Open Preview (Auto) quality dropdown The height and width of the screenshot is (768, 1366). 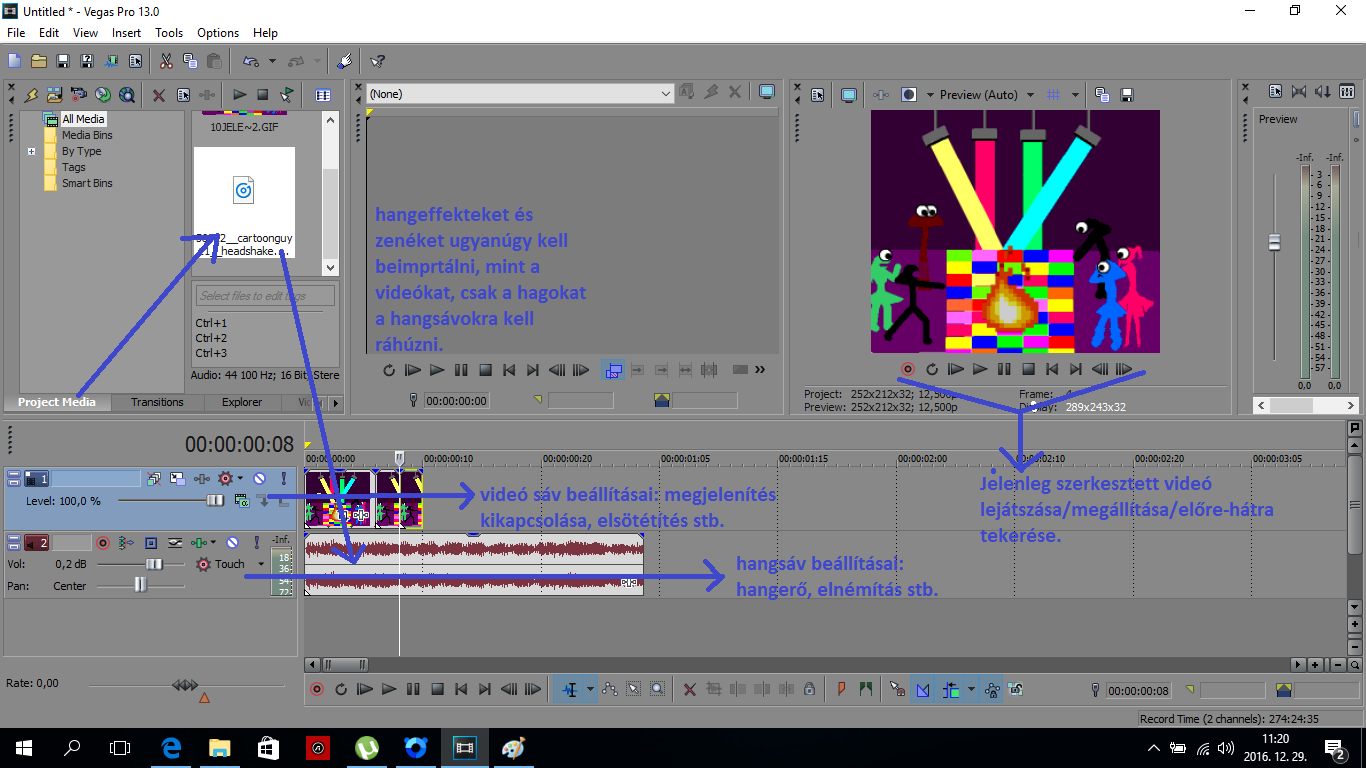tap(1030, 95)
